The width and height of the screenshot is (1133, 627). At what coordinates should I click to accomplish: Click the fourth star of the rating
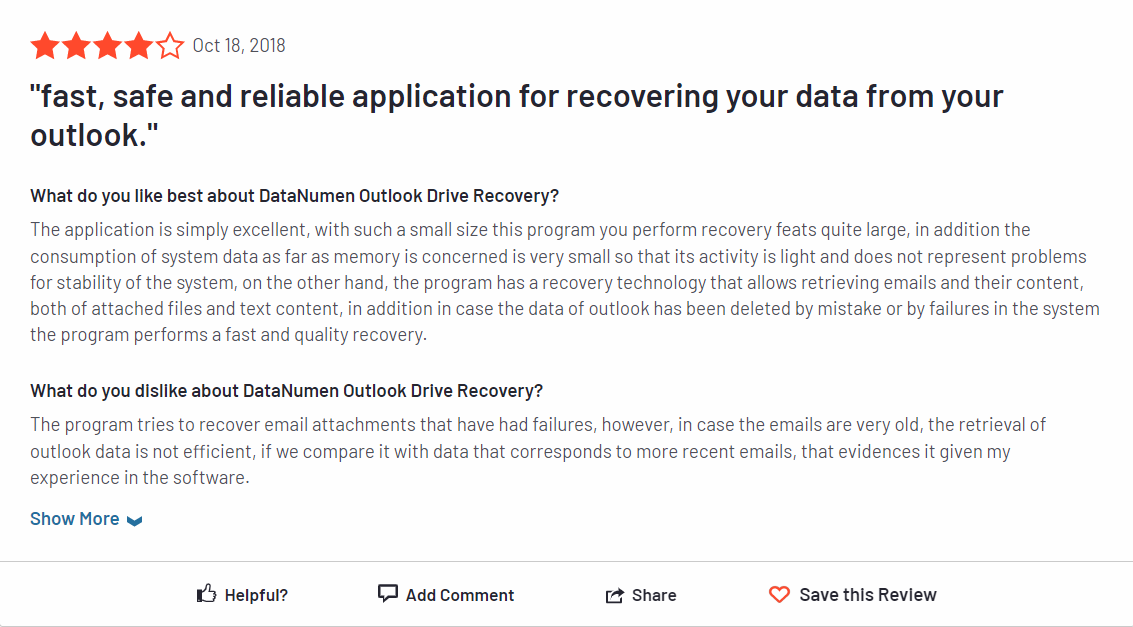[x=138, y=45]
